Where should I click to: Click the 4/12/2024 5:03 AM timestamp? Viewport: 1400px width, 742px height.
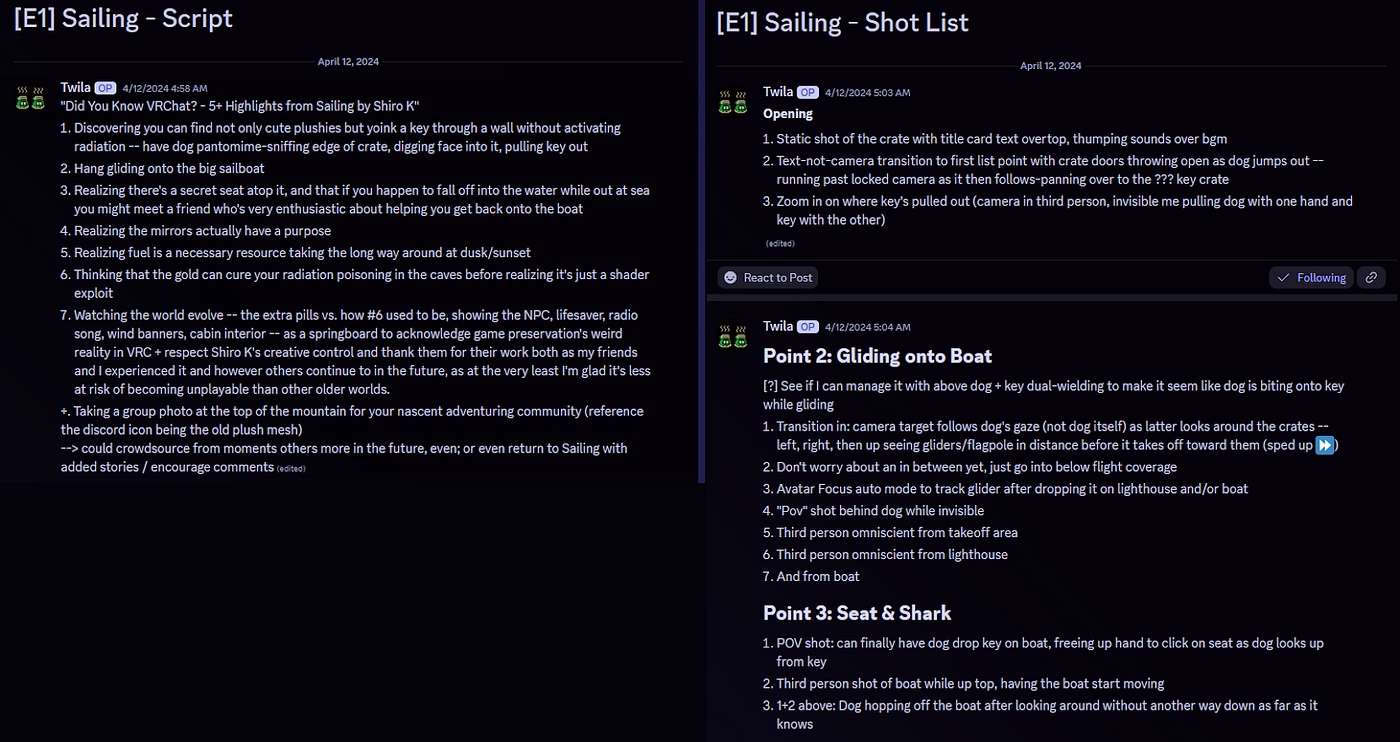(x=867, y=93)
